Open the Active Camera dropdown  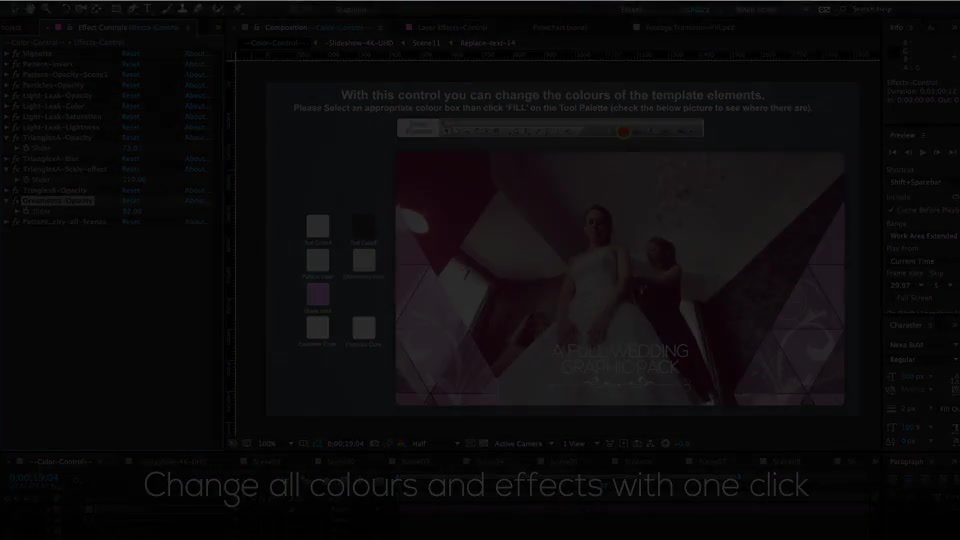(x=523, y=443)
